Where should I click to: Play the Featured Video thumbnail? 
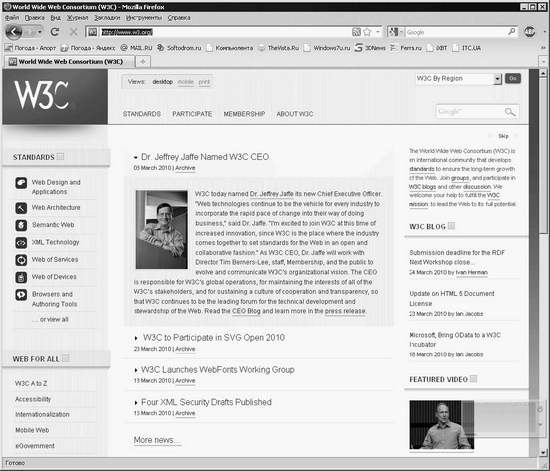click(442, 425)
